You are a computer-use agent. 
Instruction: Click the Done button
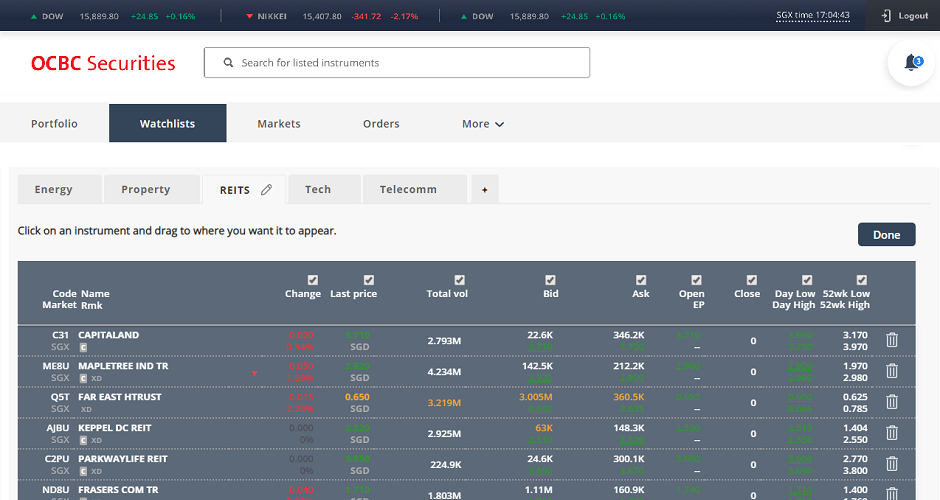point(886,234)
